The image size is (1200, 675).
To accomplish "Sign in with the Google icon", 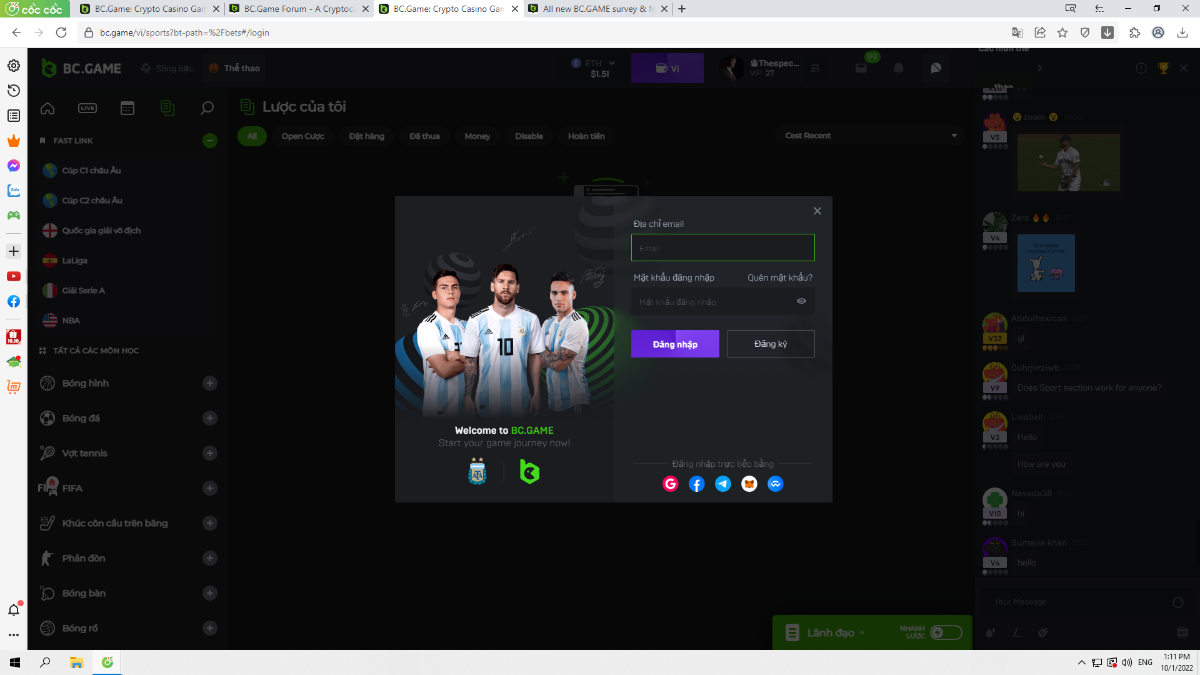I will [670, 484].
